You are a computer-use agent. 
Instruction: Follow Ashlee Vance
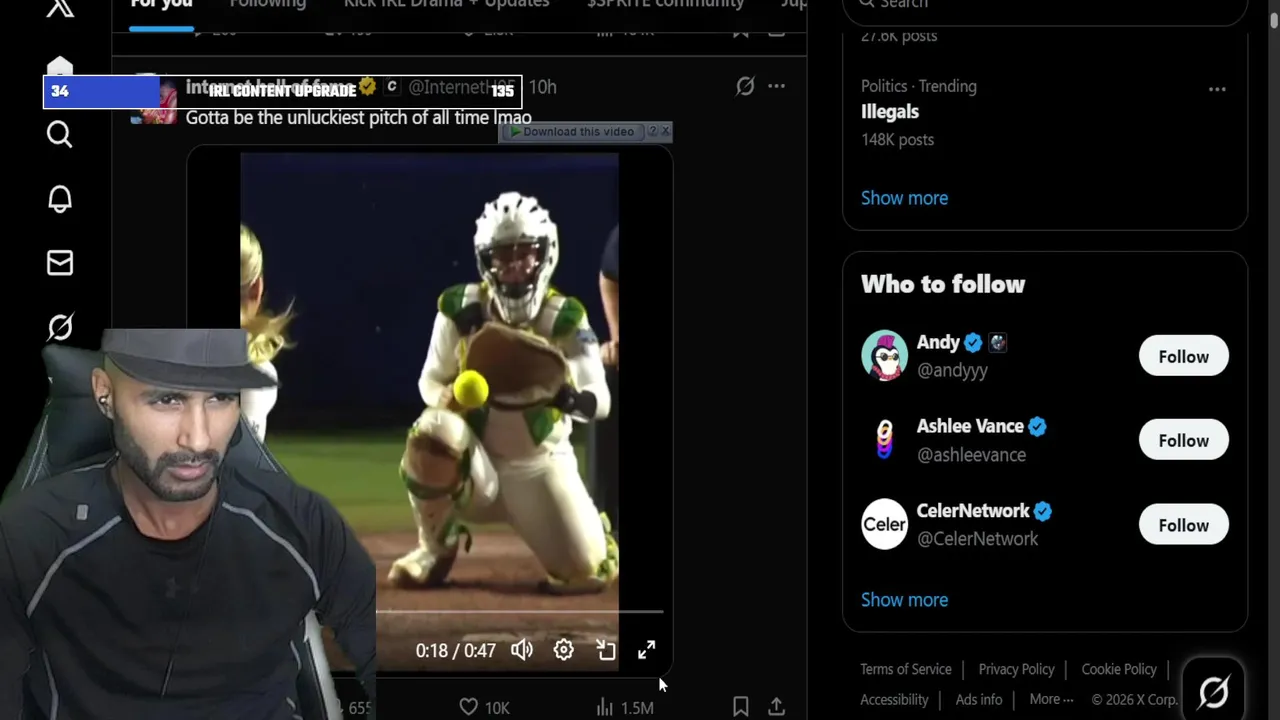(x=1183, y=440)
